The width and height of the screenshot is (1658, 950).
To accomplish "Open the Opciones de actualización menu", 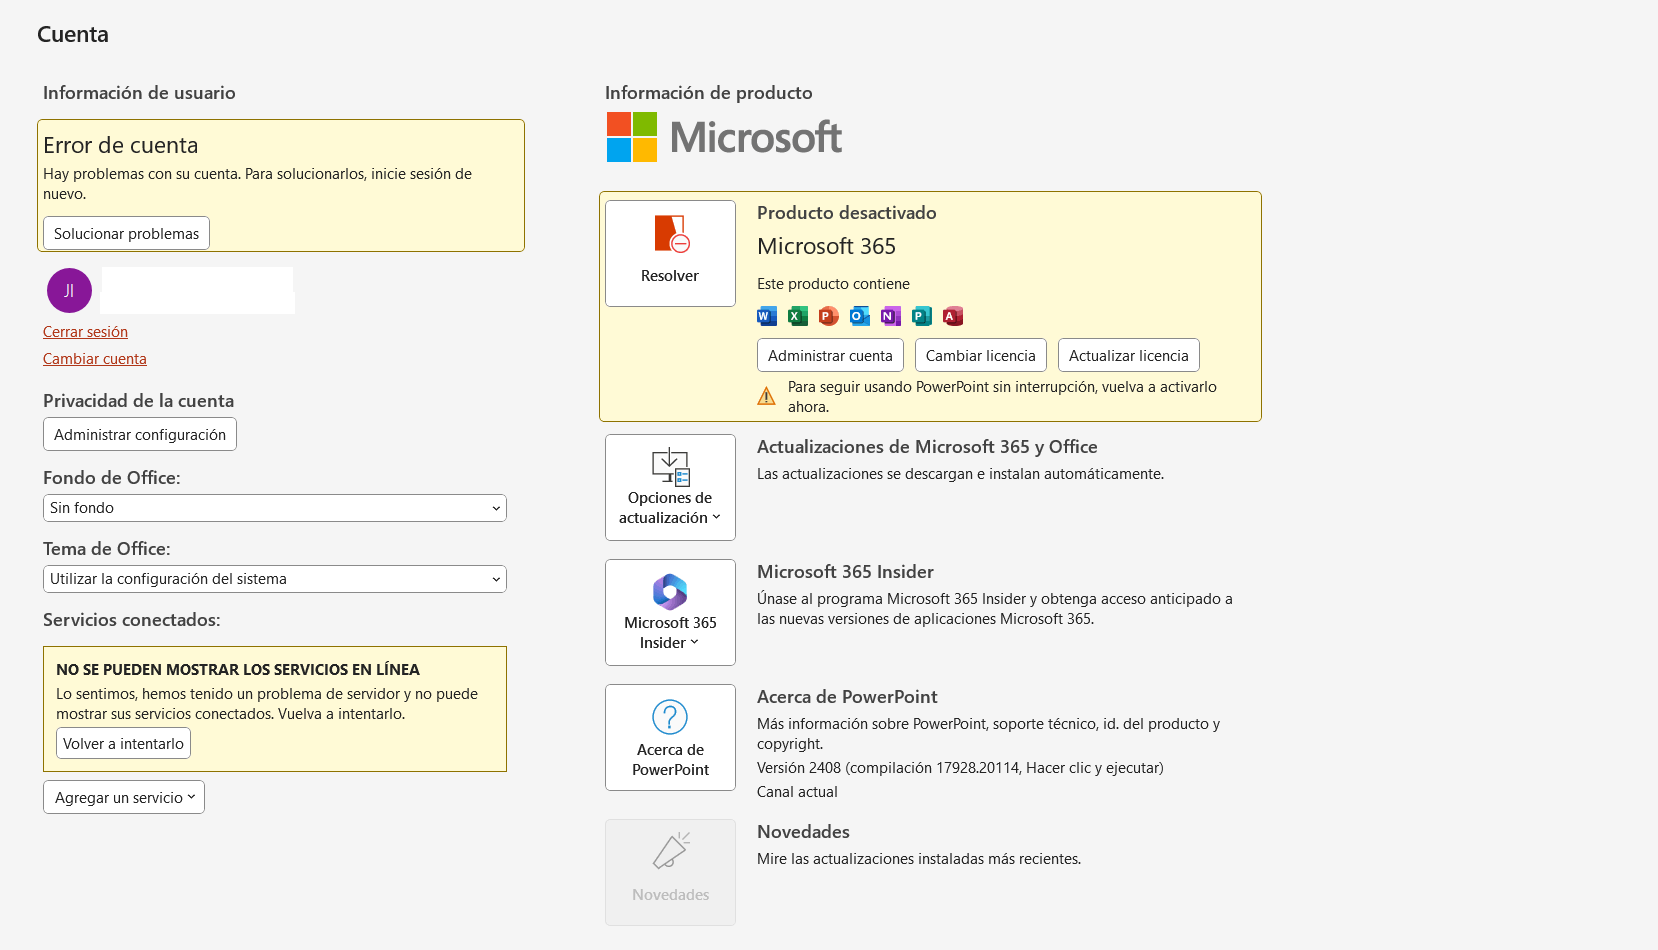I will click(x=670, y=487).
